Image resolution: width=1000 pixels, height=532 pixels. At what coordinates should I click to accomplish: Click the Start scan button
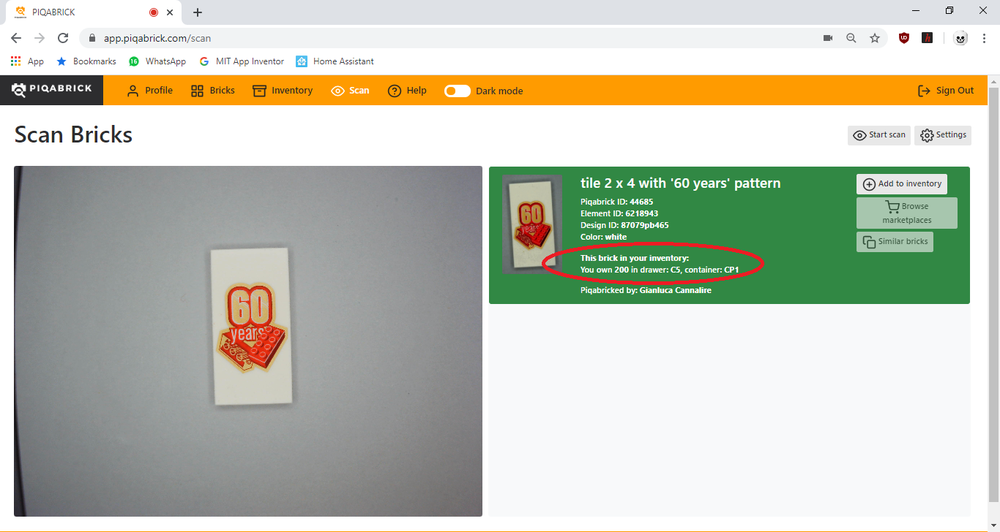pyautogui.click(x=879, y=135)
